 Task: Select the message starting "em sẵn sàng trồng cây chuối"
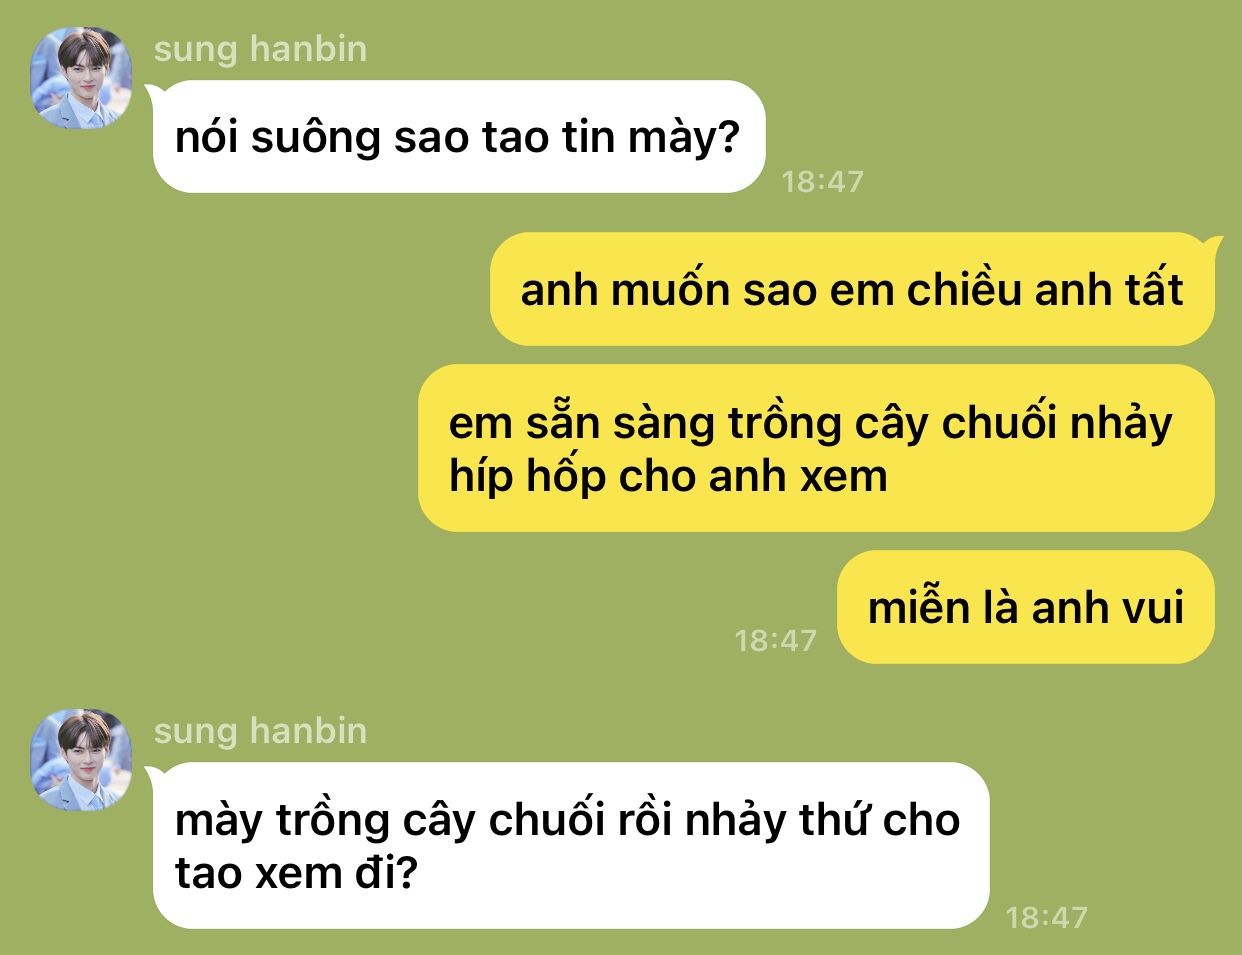(x=816, y=448)
